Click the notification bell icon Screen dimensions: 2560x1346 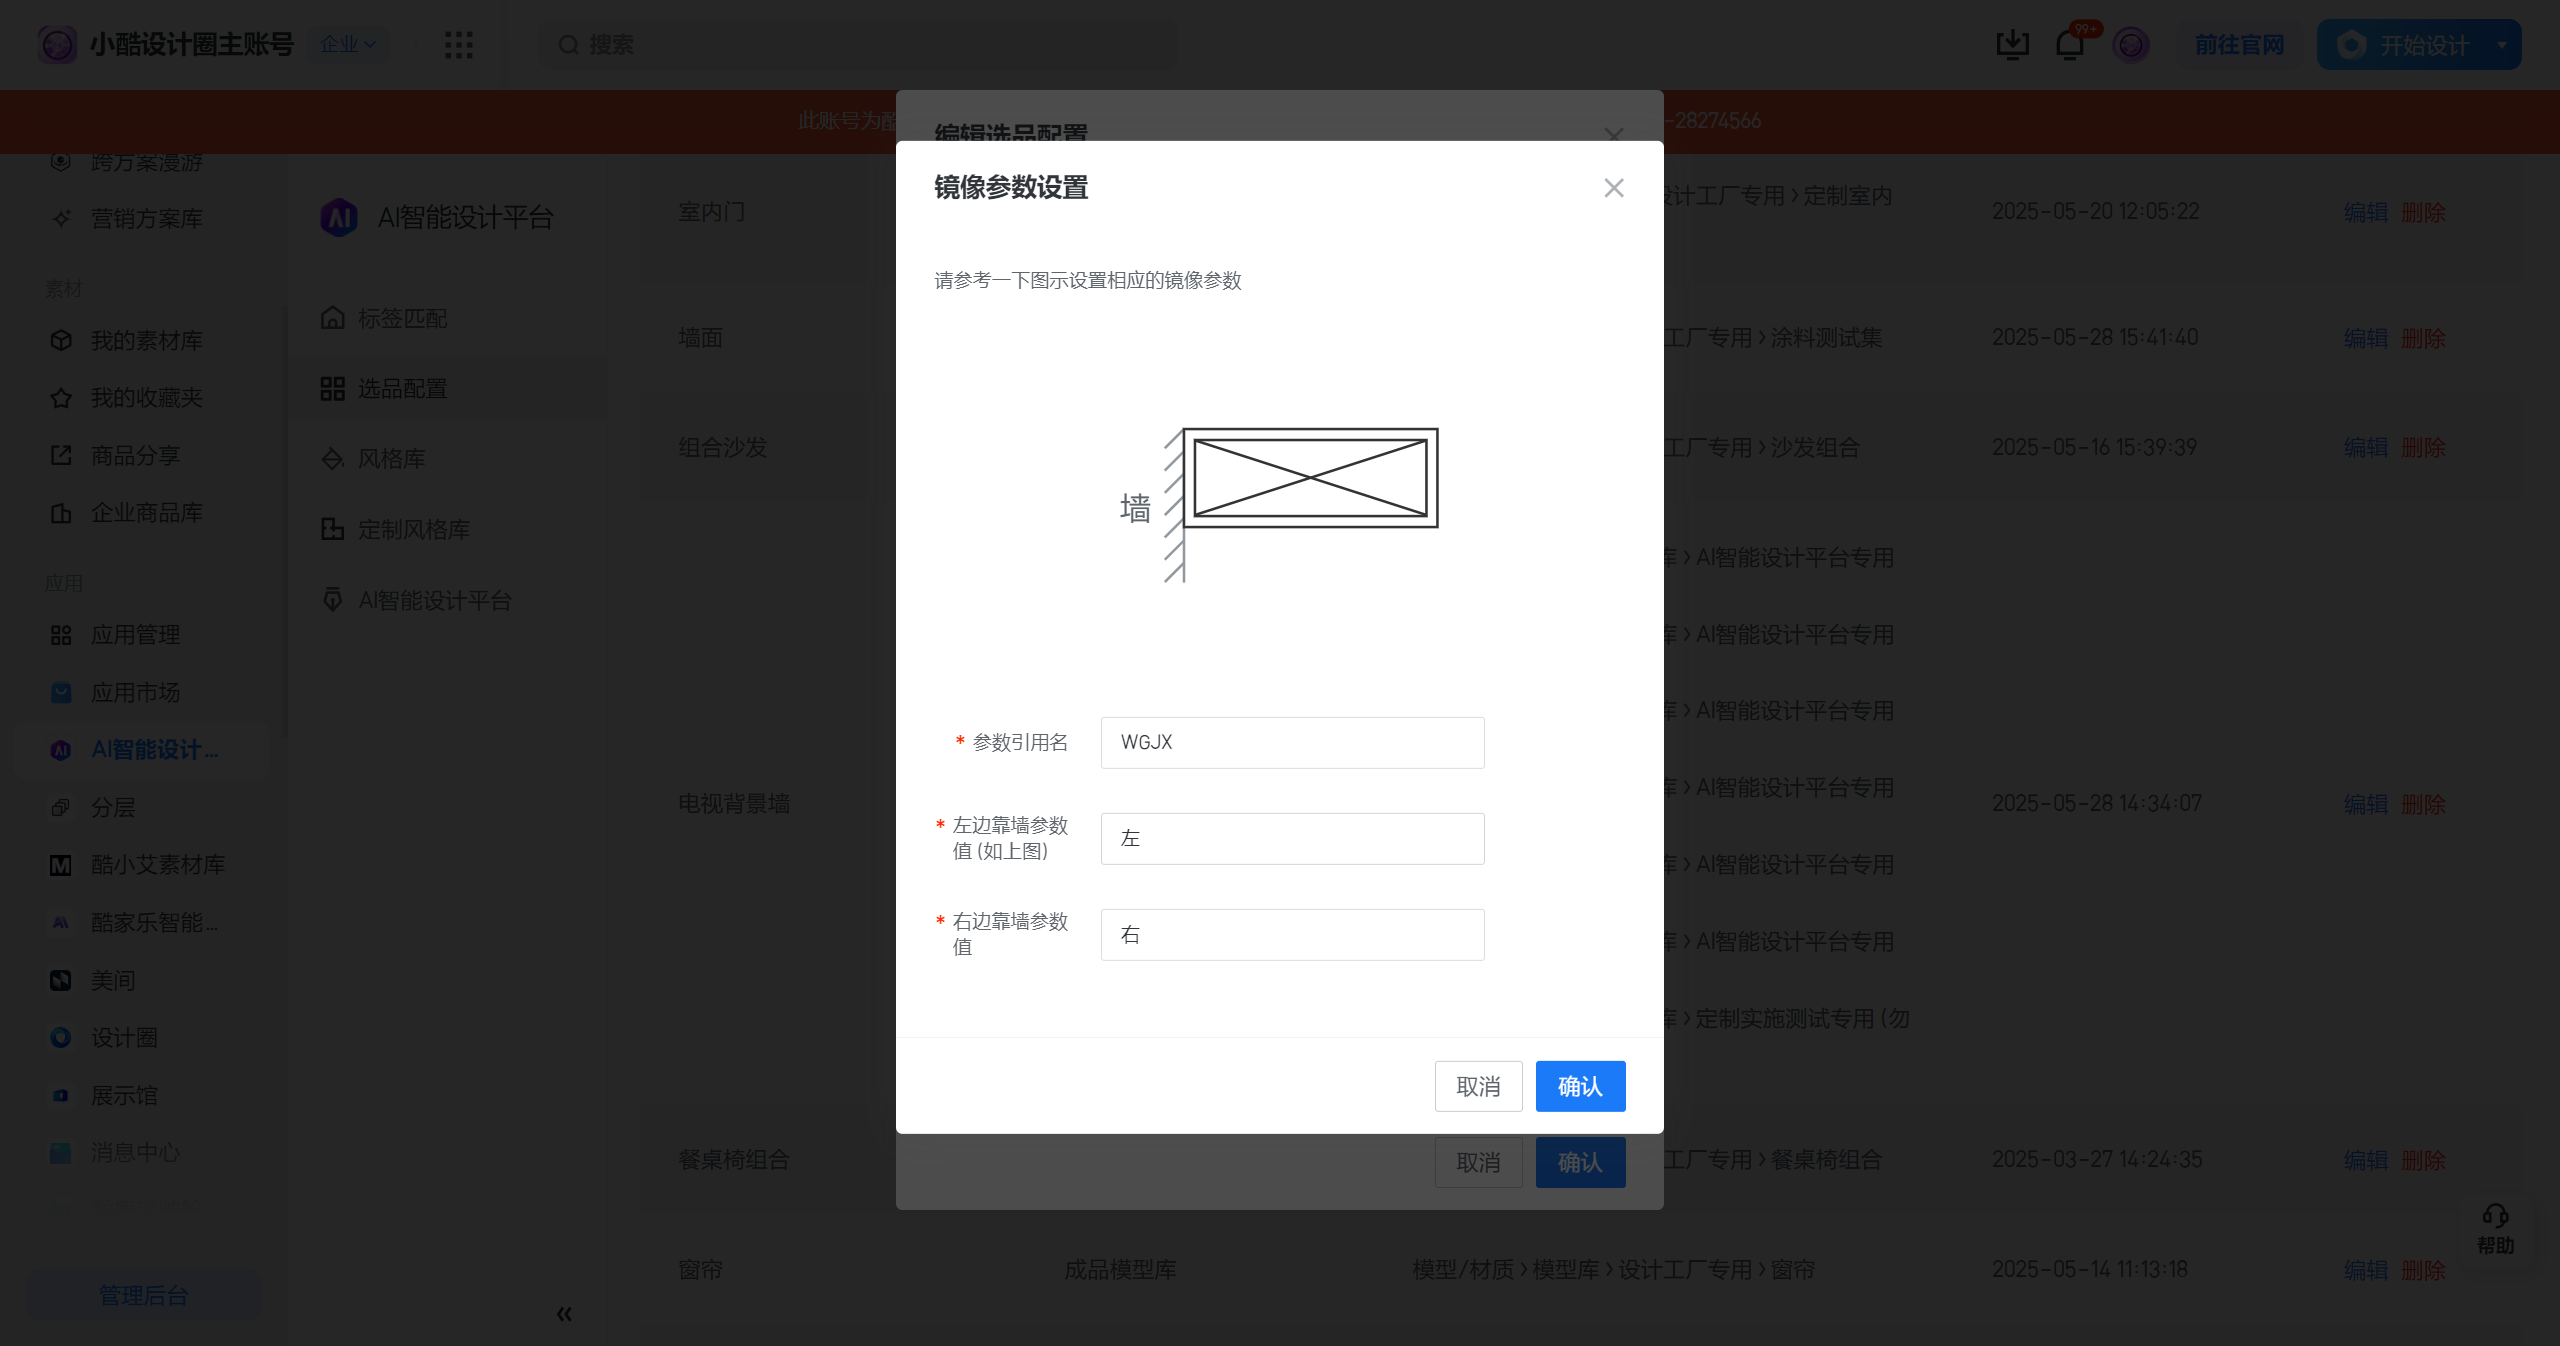point(2069,45)
